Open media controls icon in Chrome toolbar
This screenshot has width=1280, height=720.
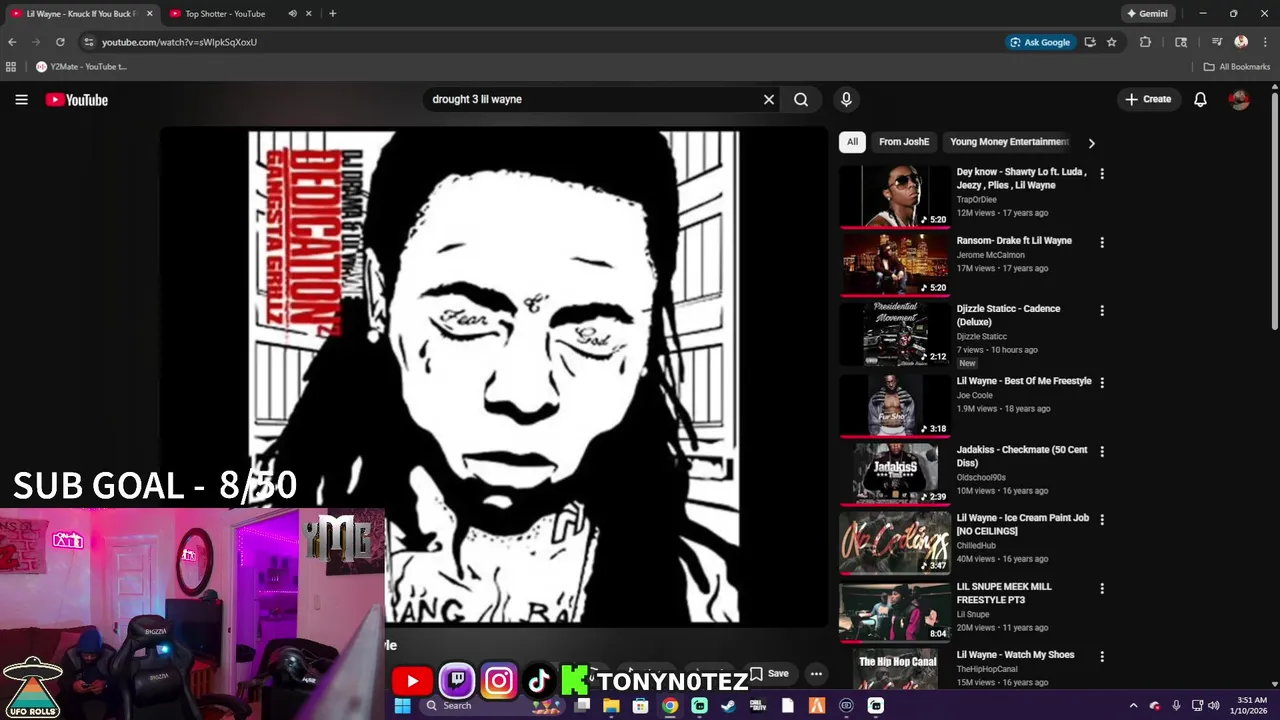coord(1217,42)
